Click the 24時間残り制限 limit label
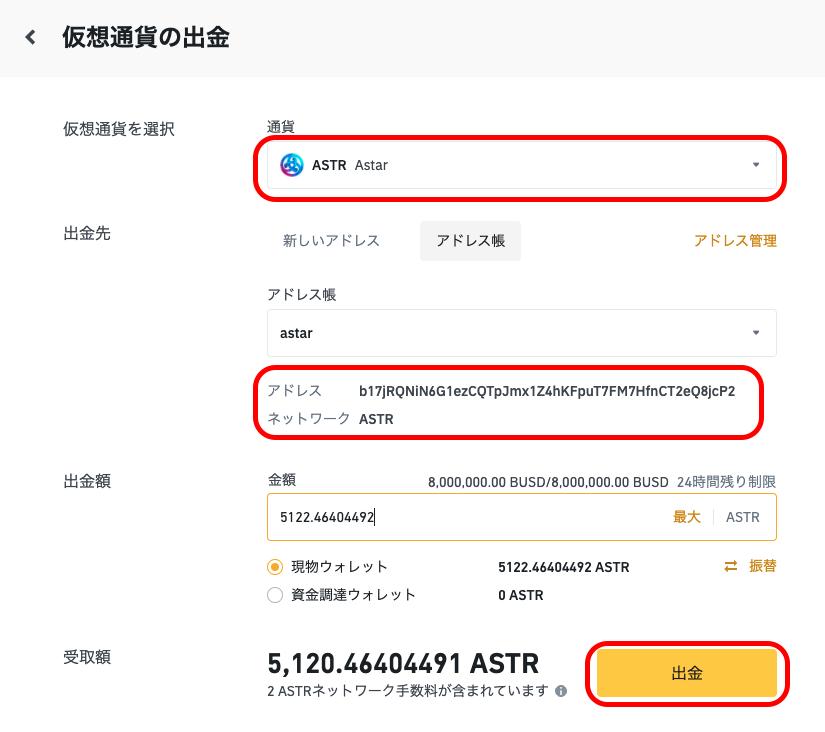 coord(726,482)
